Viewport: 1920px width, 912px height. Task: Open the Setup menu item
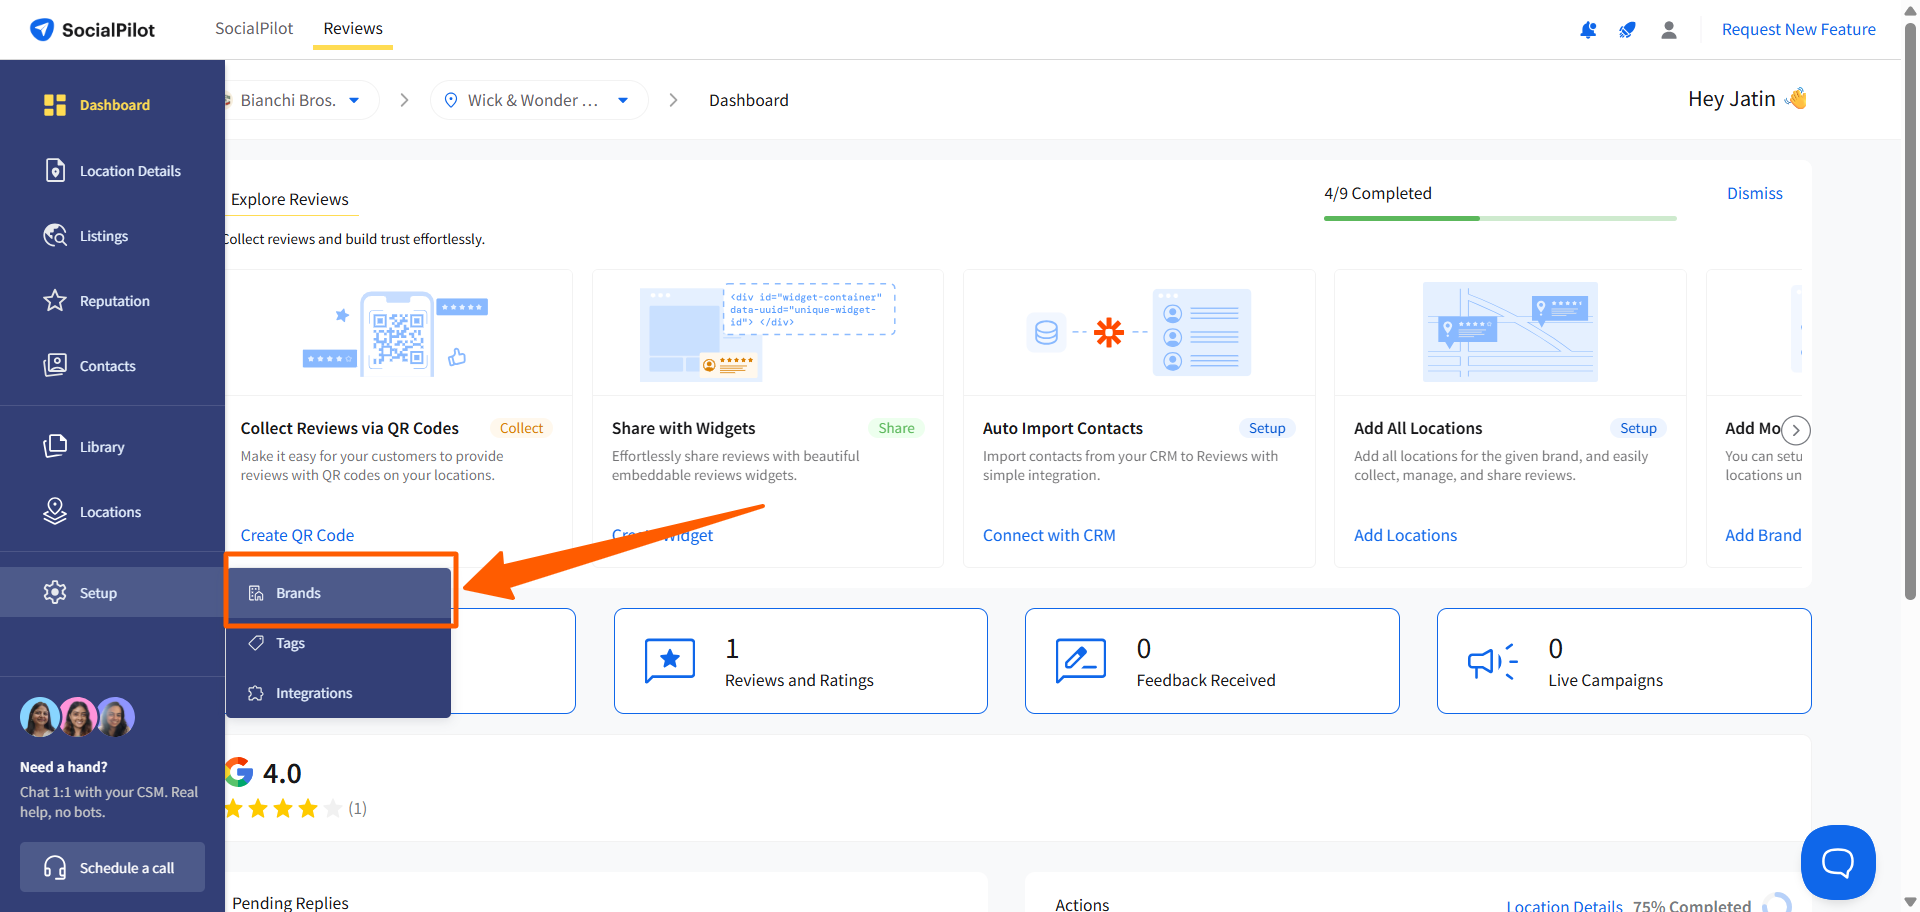pyautogui.click(x=112, y=592)
